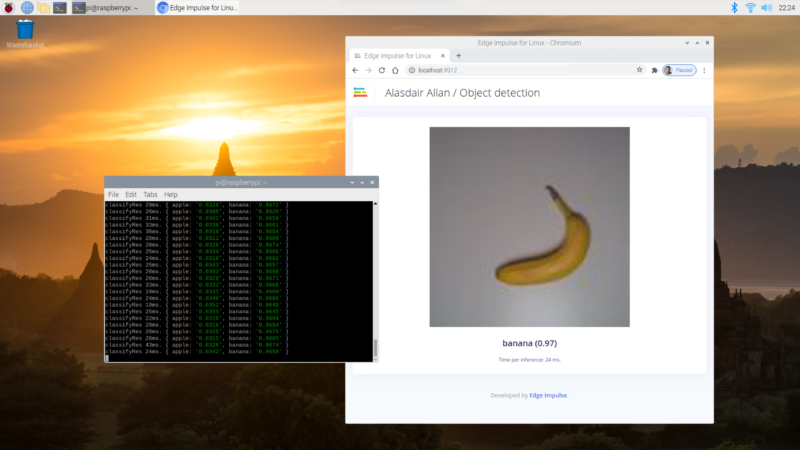Screen dimensions: 800x450
Task: Open a new Chromium tab
Action: coord(459,56)
